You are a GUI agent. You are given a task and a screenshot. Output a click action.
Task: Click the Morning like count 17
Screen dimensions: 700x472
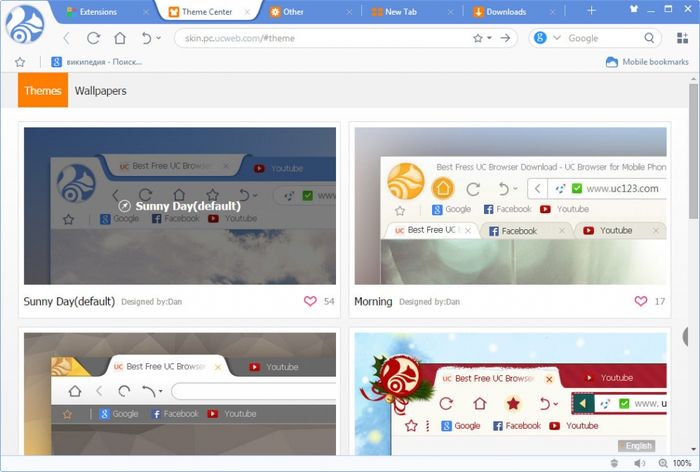pyautogui.click(x=660, y=301)
